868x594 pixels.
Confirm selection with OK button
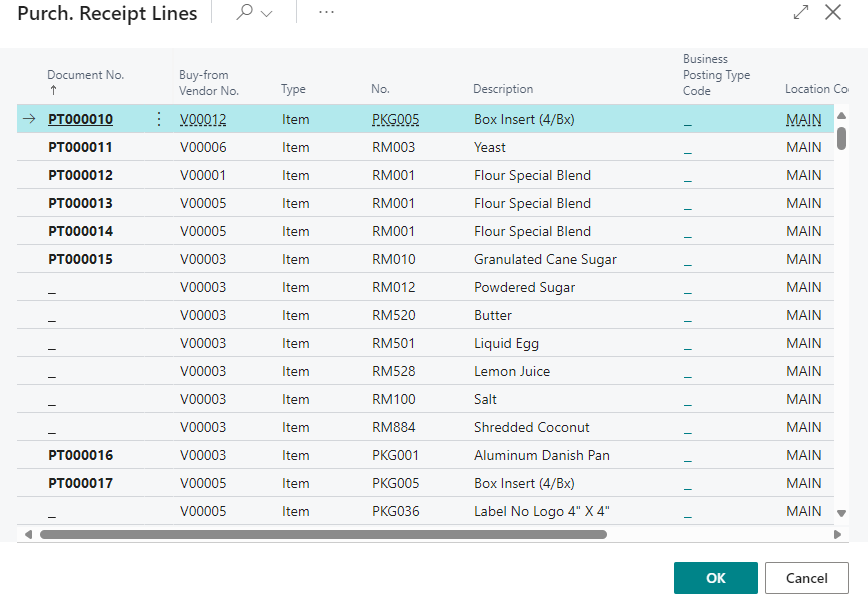point(715,578)
